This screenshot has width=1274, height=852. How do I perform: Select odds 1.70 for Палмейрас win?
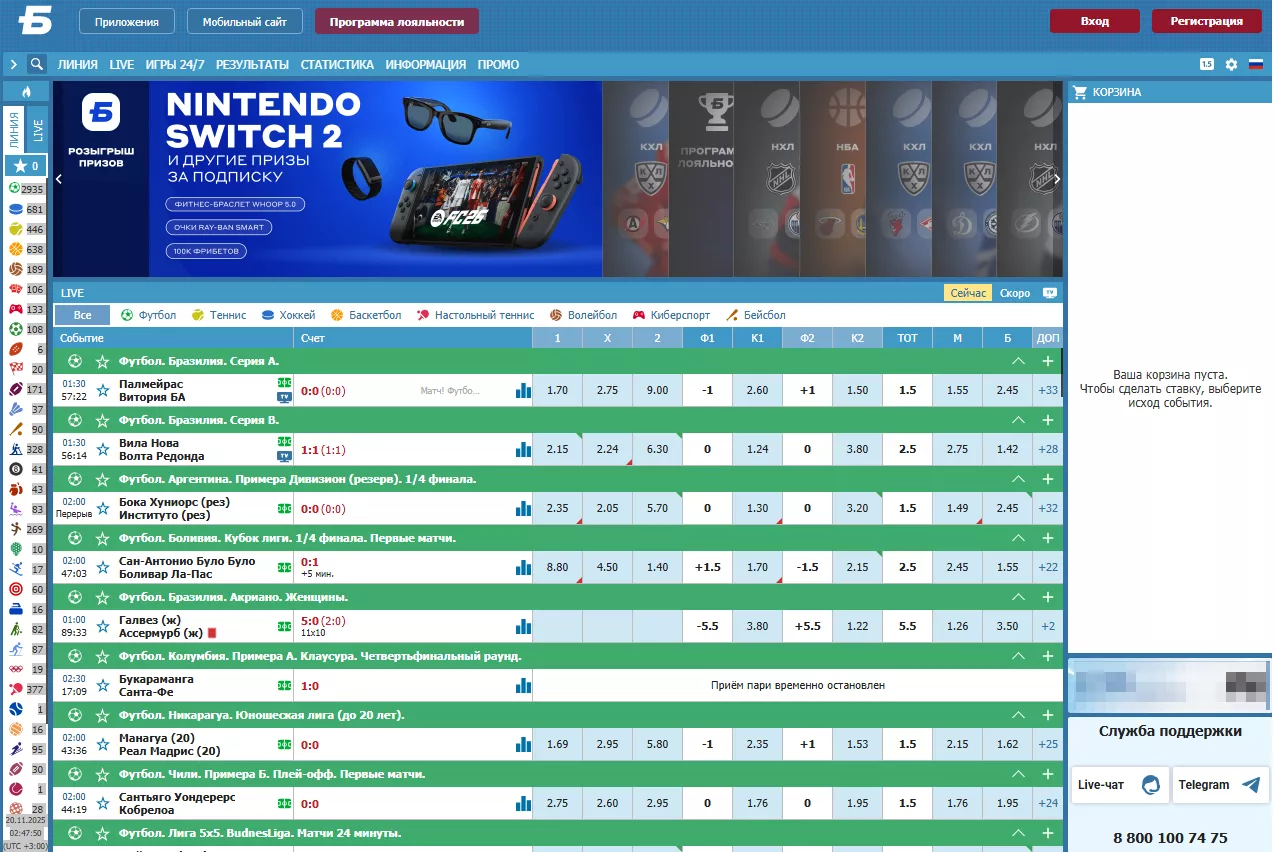tap(557, 391)
